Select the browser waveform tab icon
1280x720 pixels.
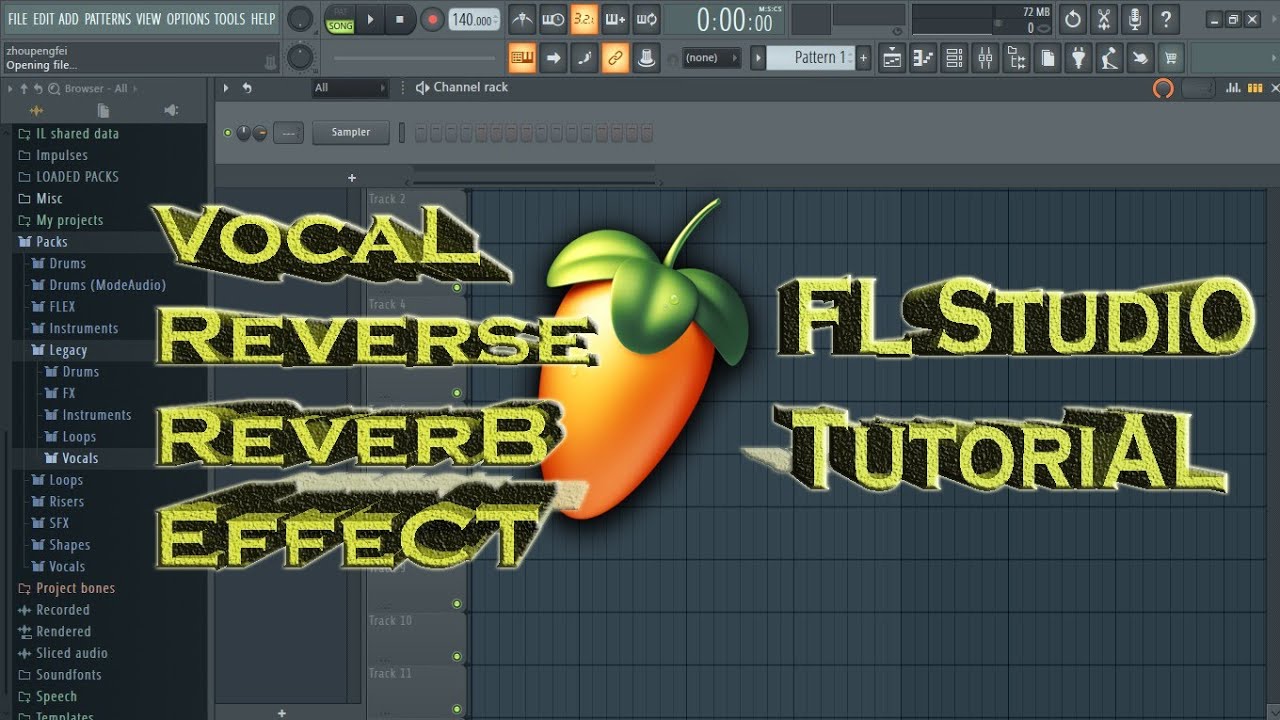36,110
